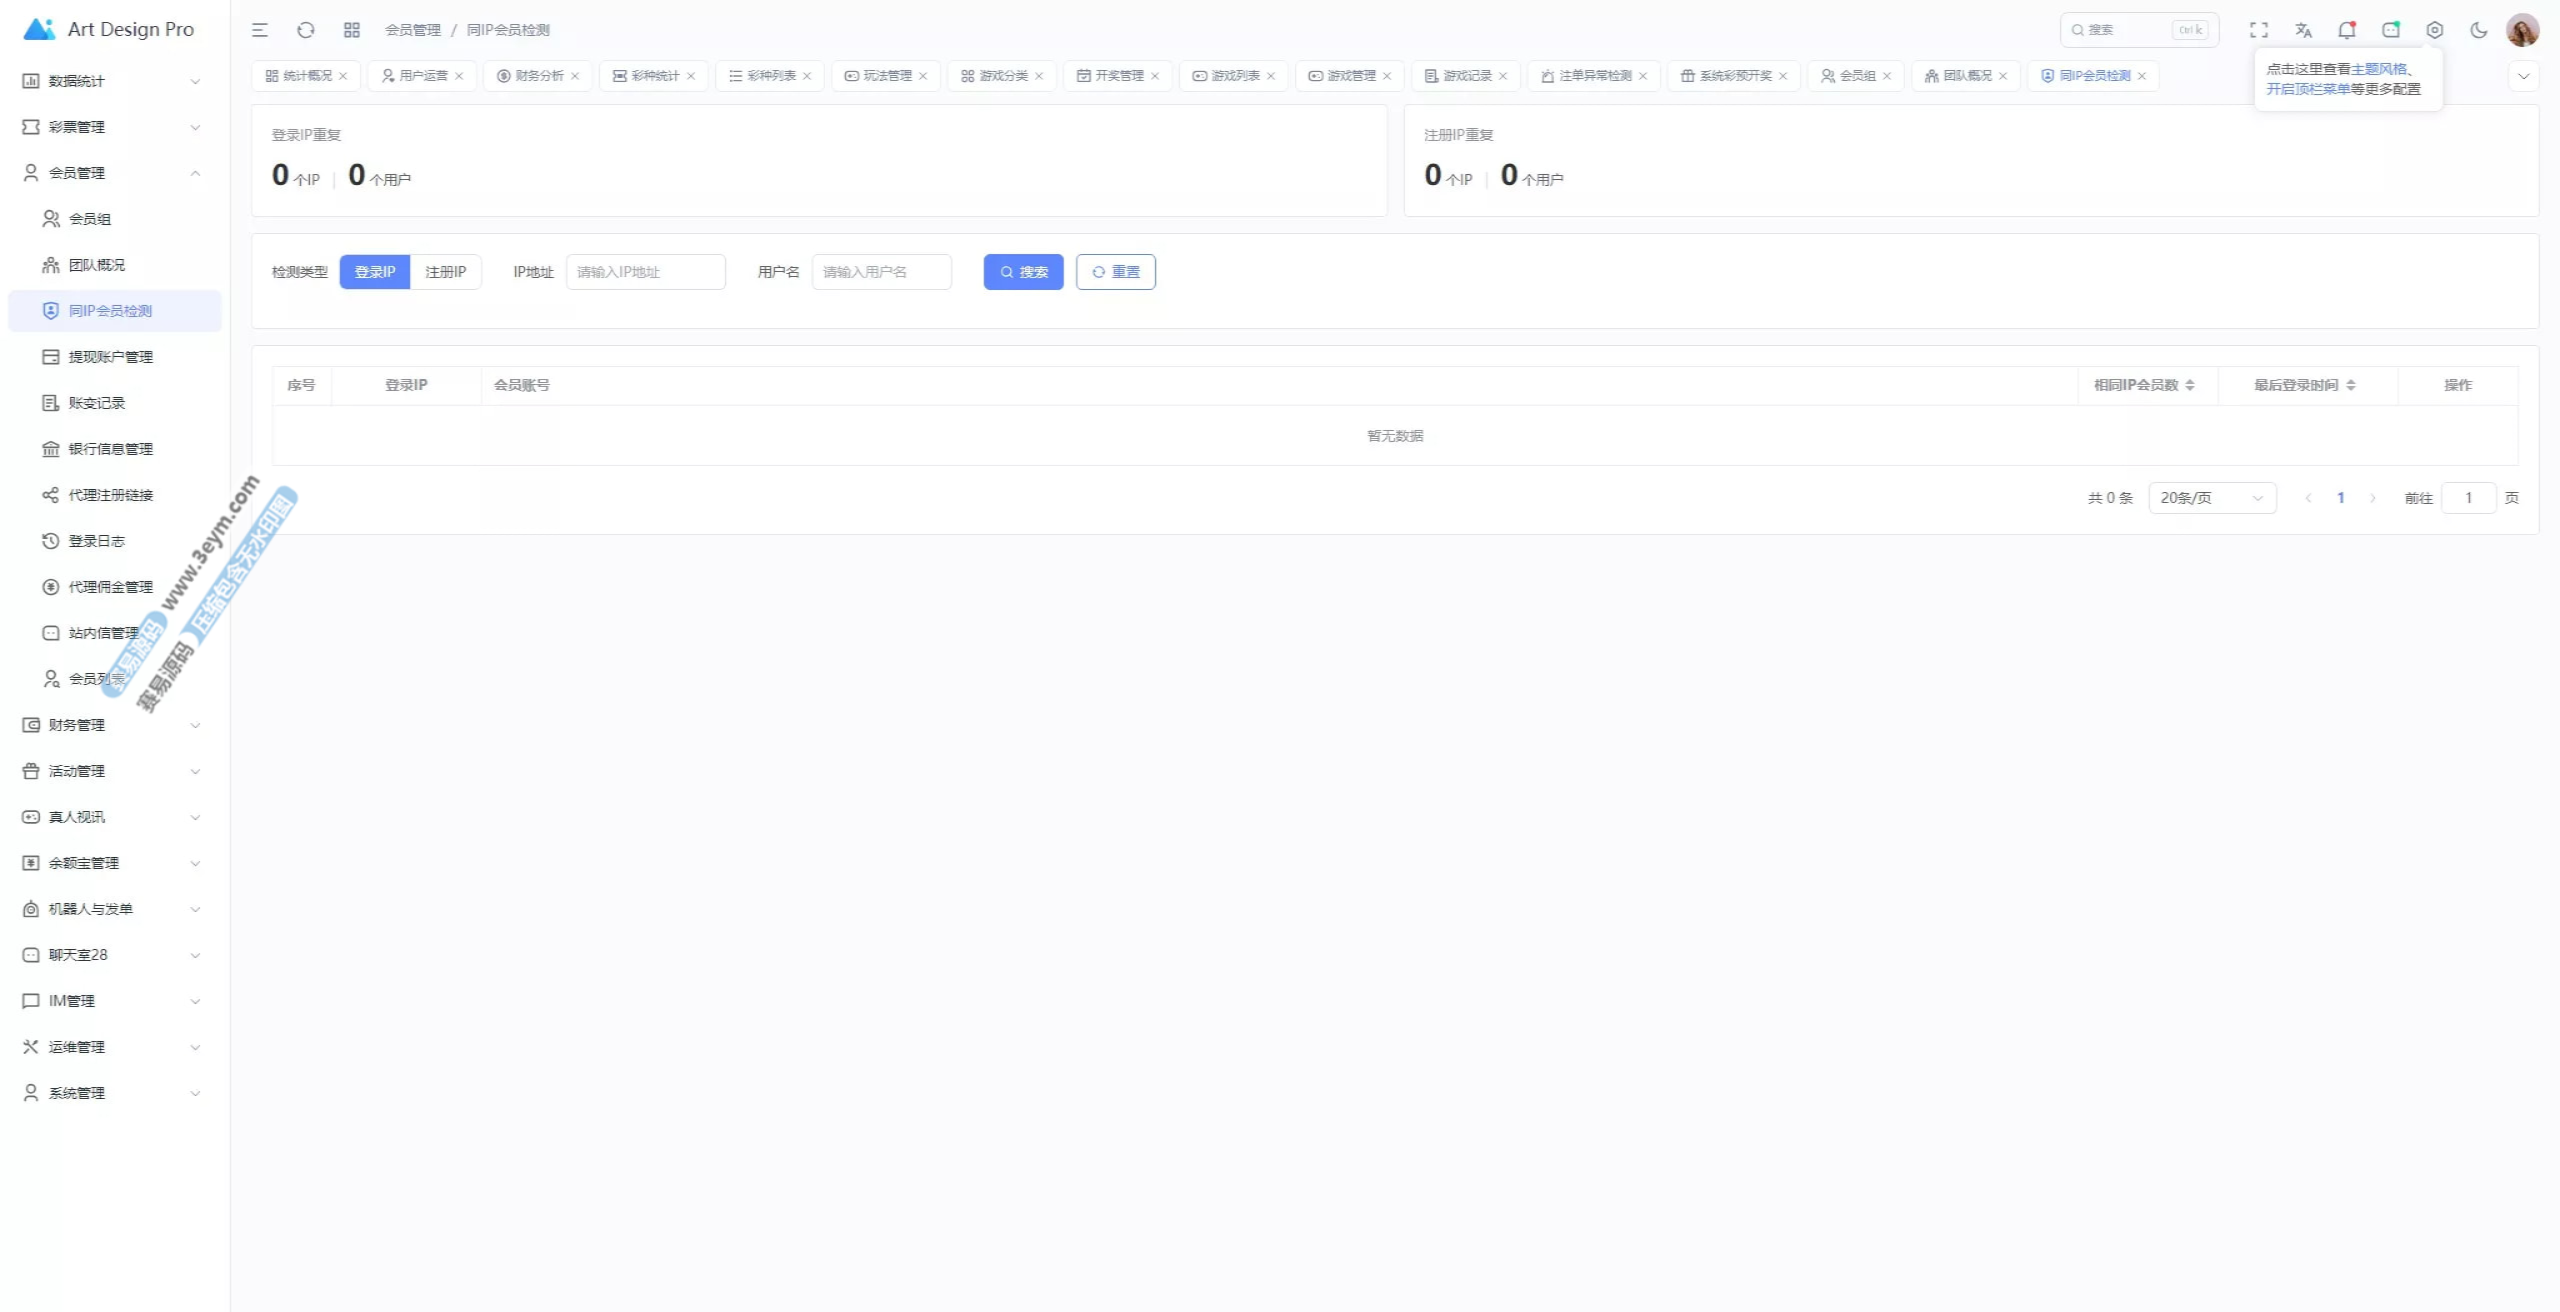Open 提现账户管理 in sidebar
The height and width of the screenshot is (1312, 2560).
click(110, 357)
